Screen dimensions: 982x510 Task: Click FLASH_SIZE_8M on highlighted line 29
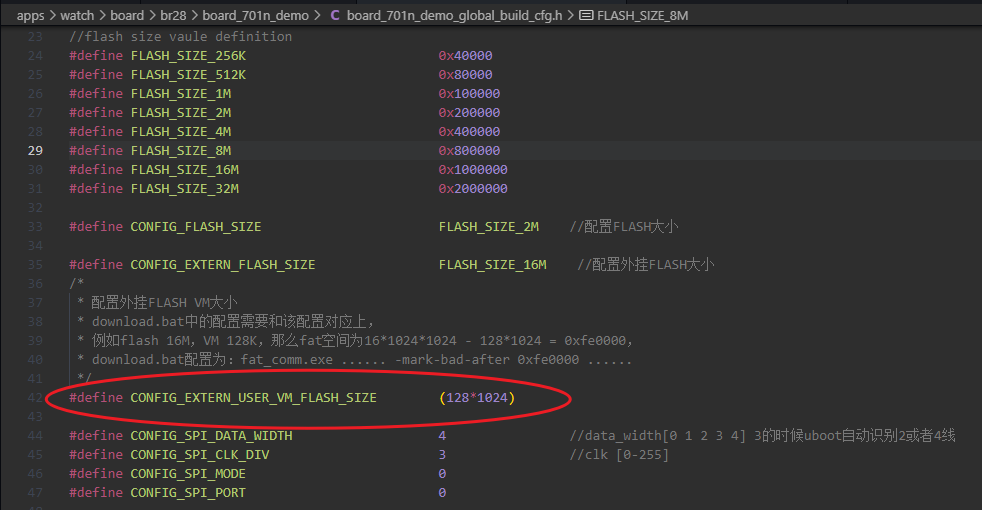pos(180,151)
